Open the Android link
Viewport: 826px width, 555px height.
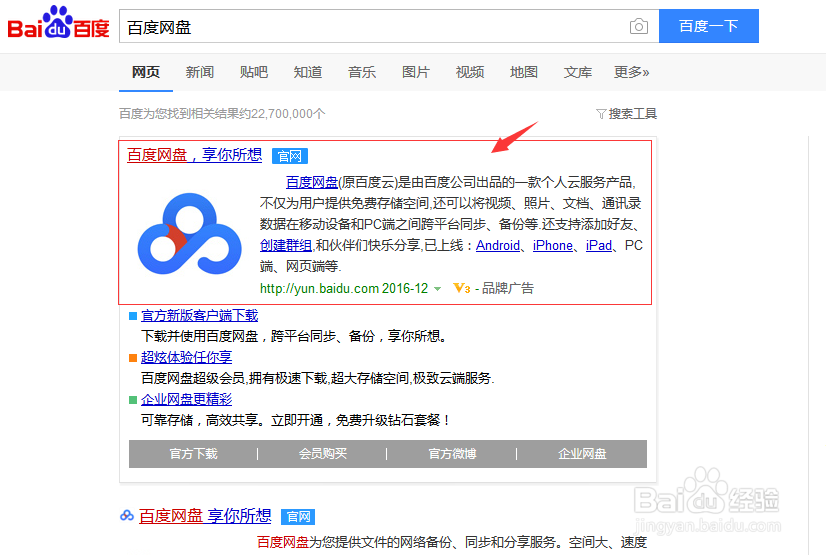(498, 245)
